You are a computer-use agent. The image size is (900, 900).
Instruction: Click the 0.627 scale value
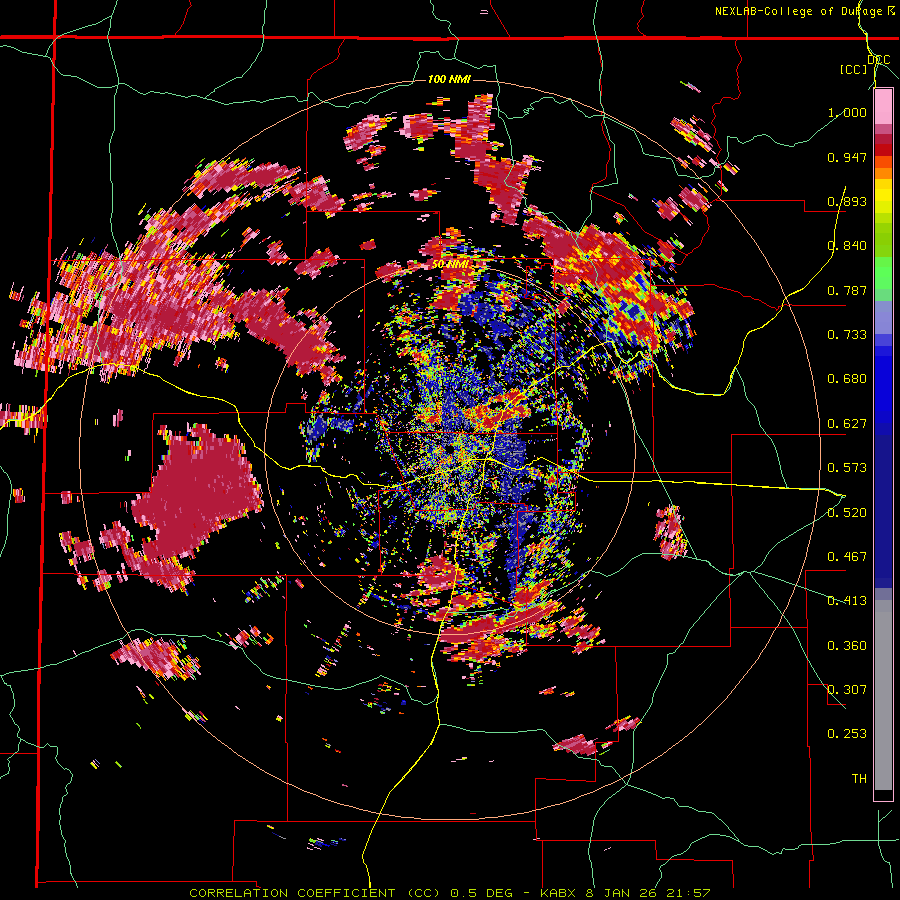pos(847,424)
